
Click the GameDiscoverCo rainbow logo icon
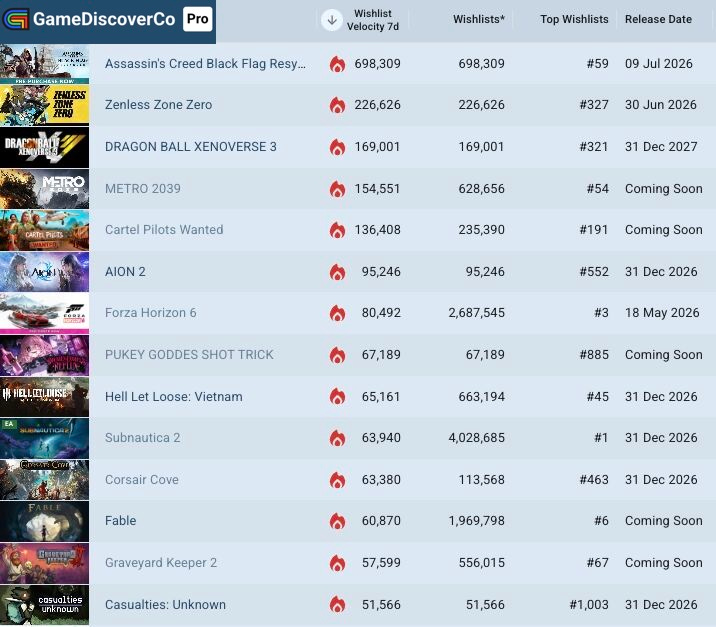coord(16,19)
